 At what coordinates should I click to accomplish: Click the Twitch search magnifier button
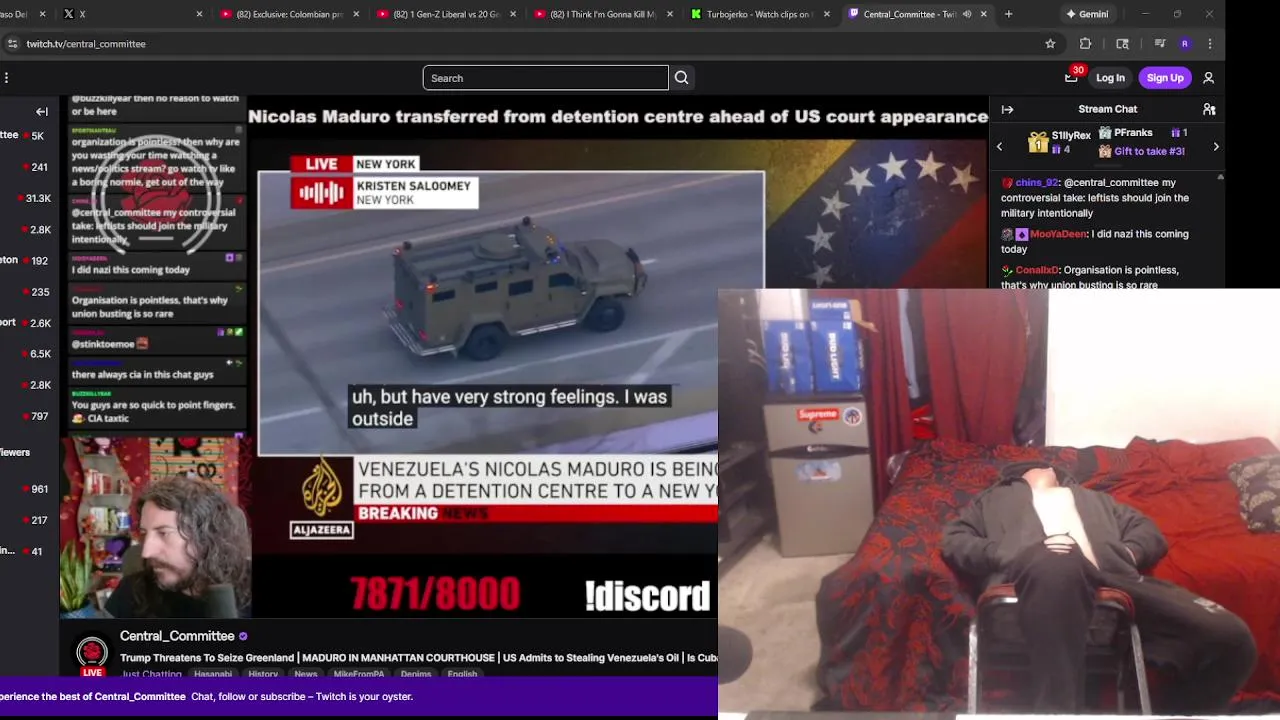tap(681, 78)
